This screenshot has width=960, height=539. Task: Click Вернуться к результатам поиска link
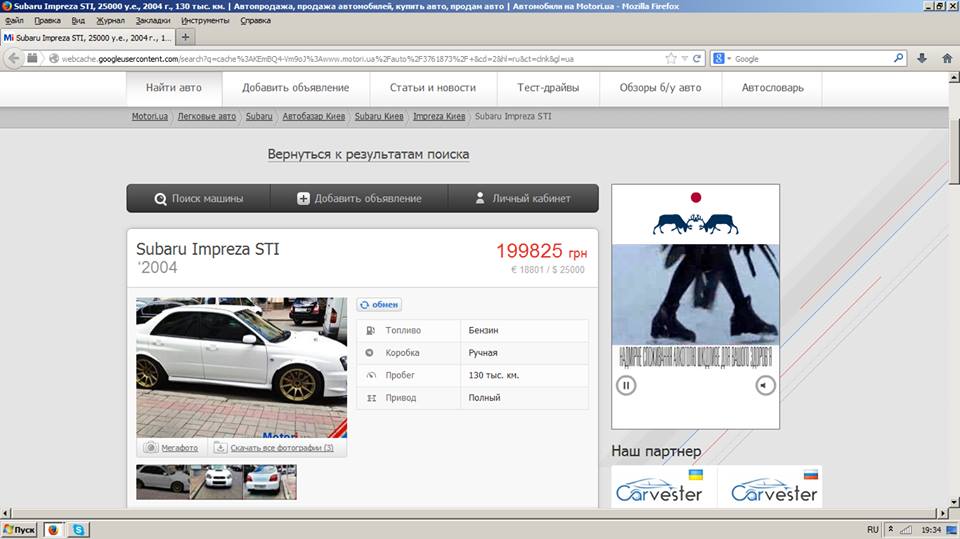click(x=368, y=154)
